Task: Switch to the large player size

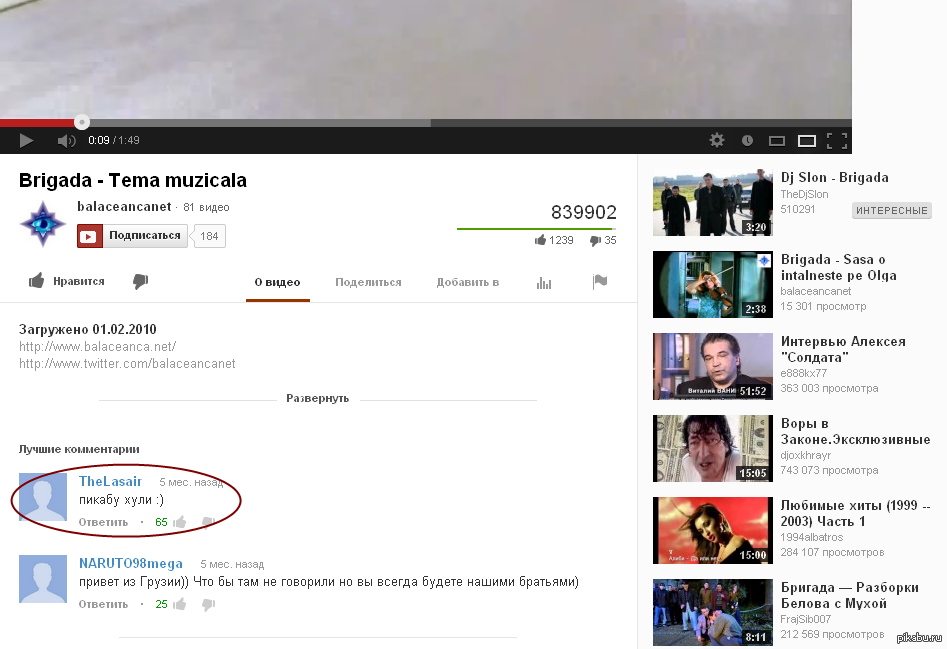Action: click(806, 141)
